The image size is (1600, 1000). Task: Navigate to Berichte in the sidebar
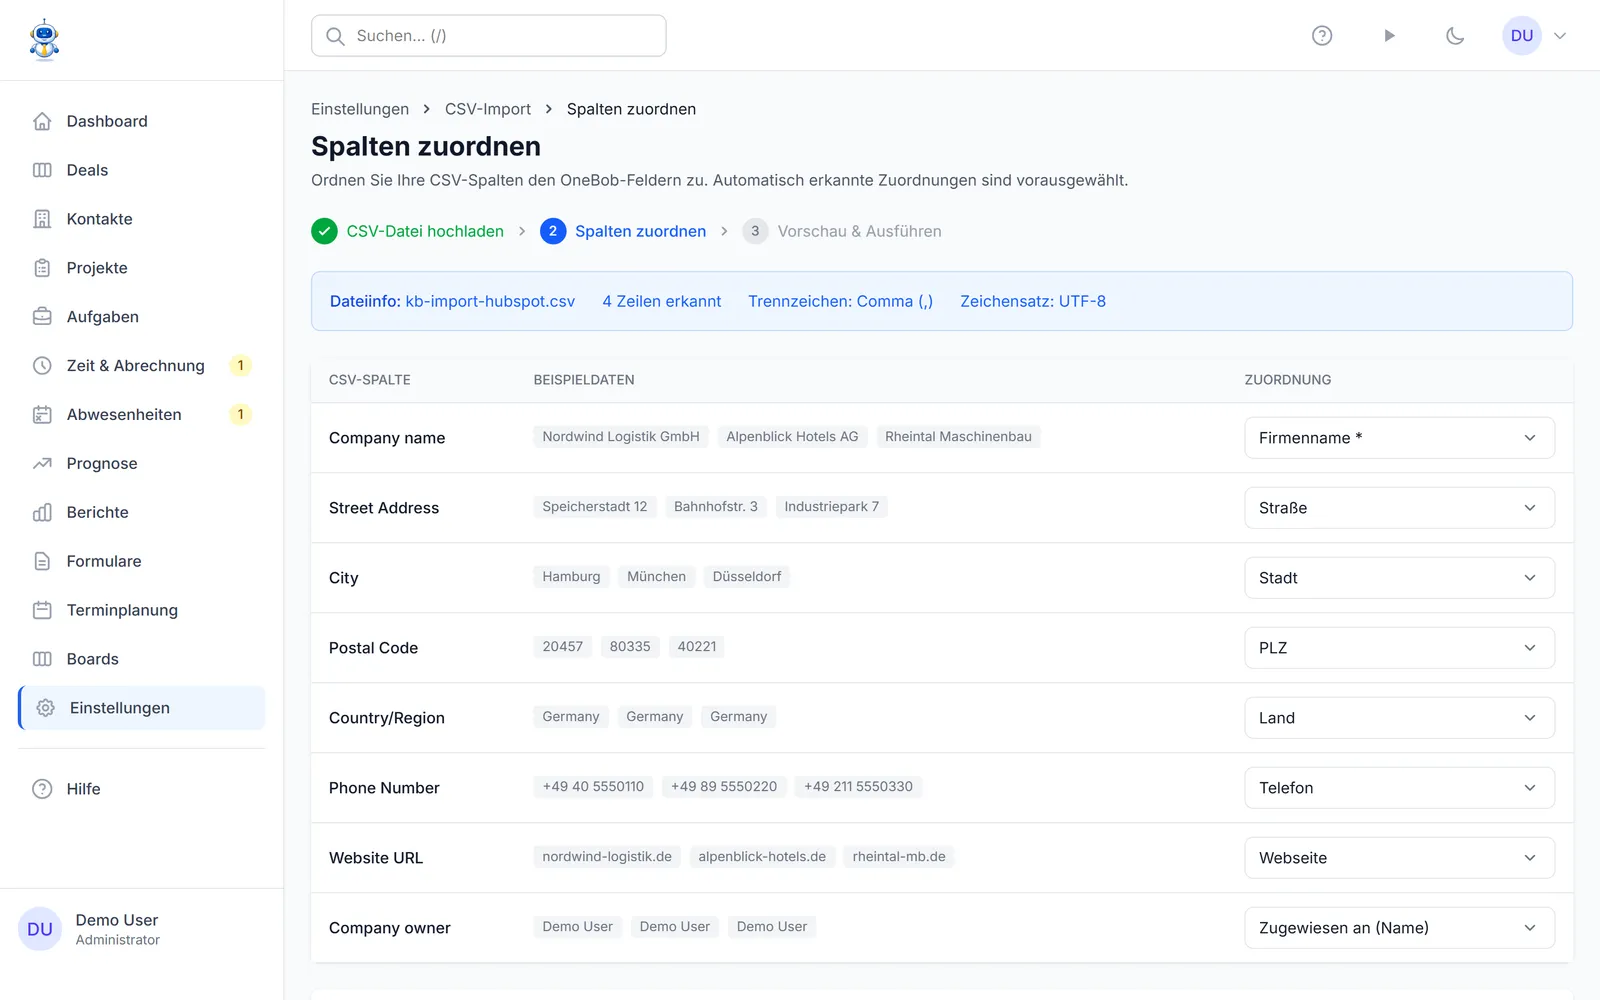[x=142, y=513]
